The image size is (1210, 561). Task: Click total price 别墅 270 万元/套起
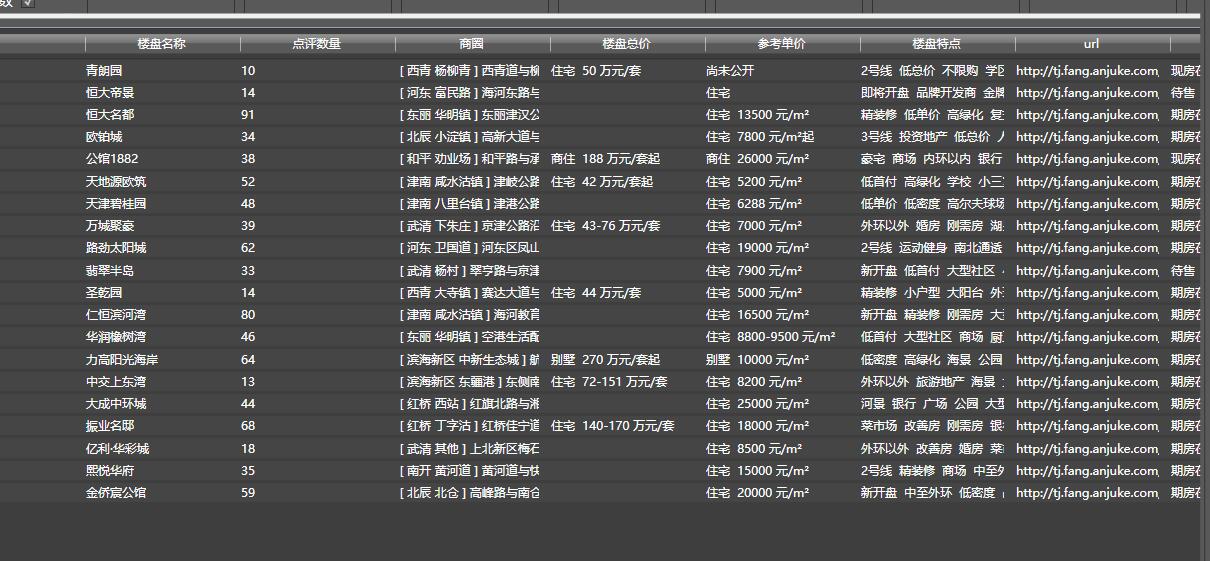[x=605, y=360]
